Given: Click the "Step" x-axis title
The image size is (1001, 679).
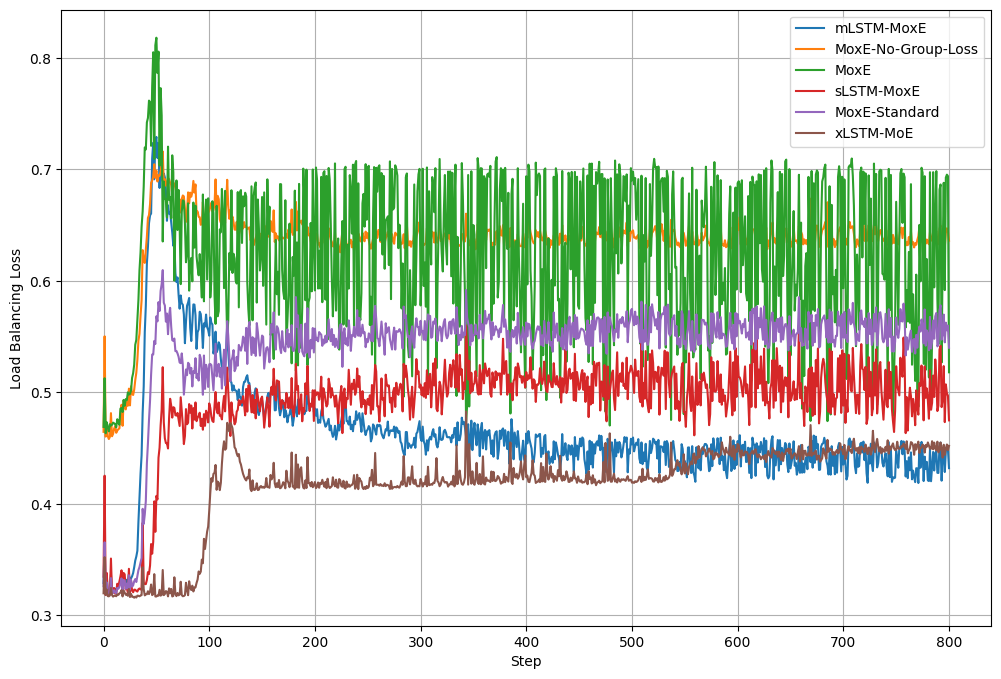Looking at the screenshot, I should (526, 662).
